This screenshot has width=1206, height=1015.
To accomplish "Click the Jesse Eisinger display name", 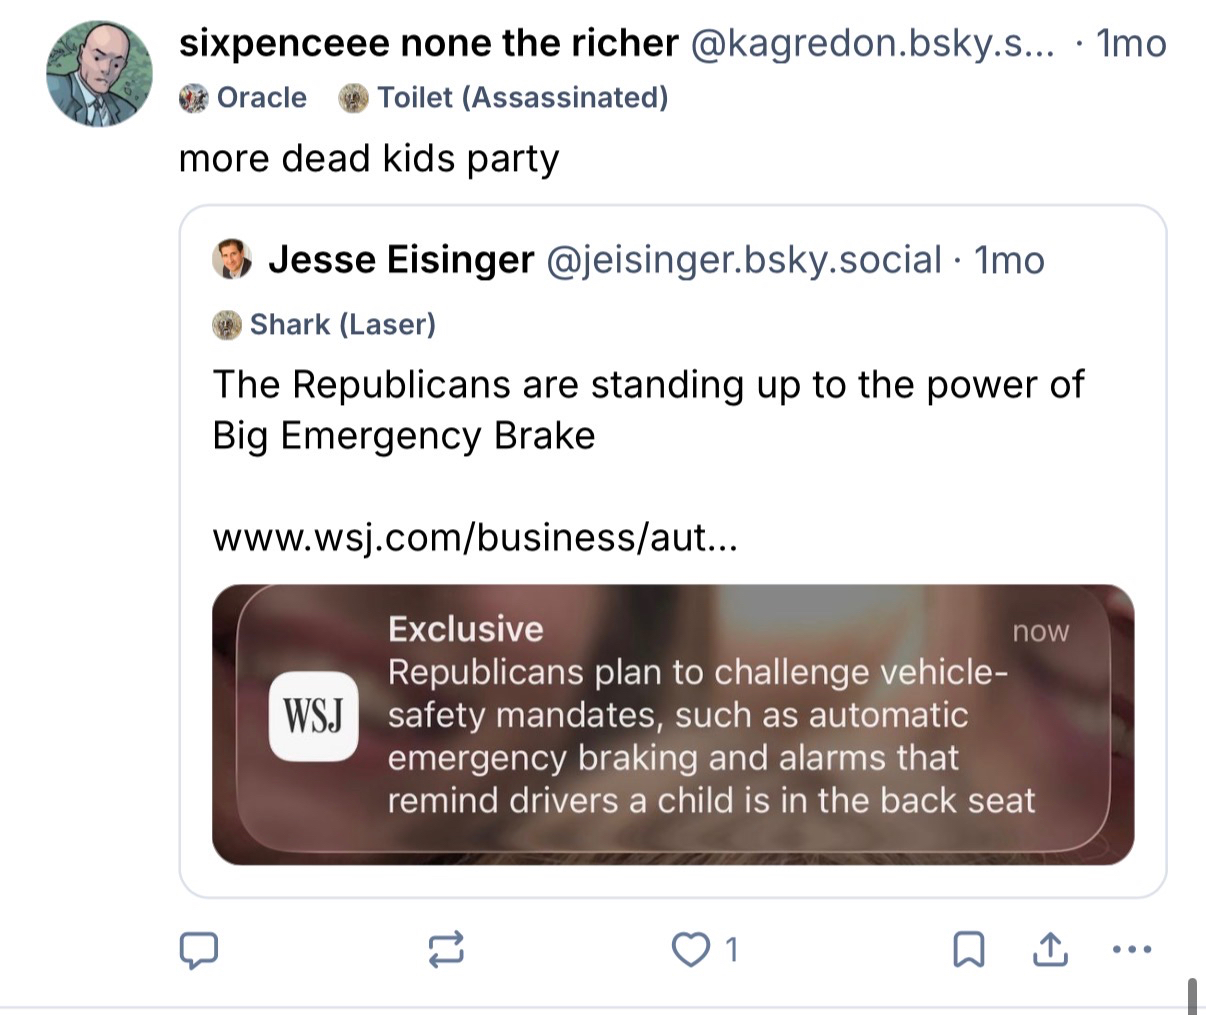I will [x=401, y=260].
